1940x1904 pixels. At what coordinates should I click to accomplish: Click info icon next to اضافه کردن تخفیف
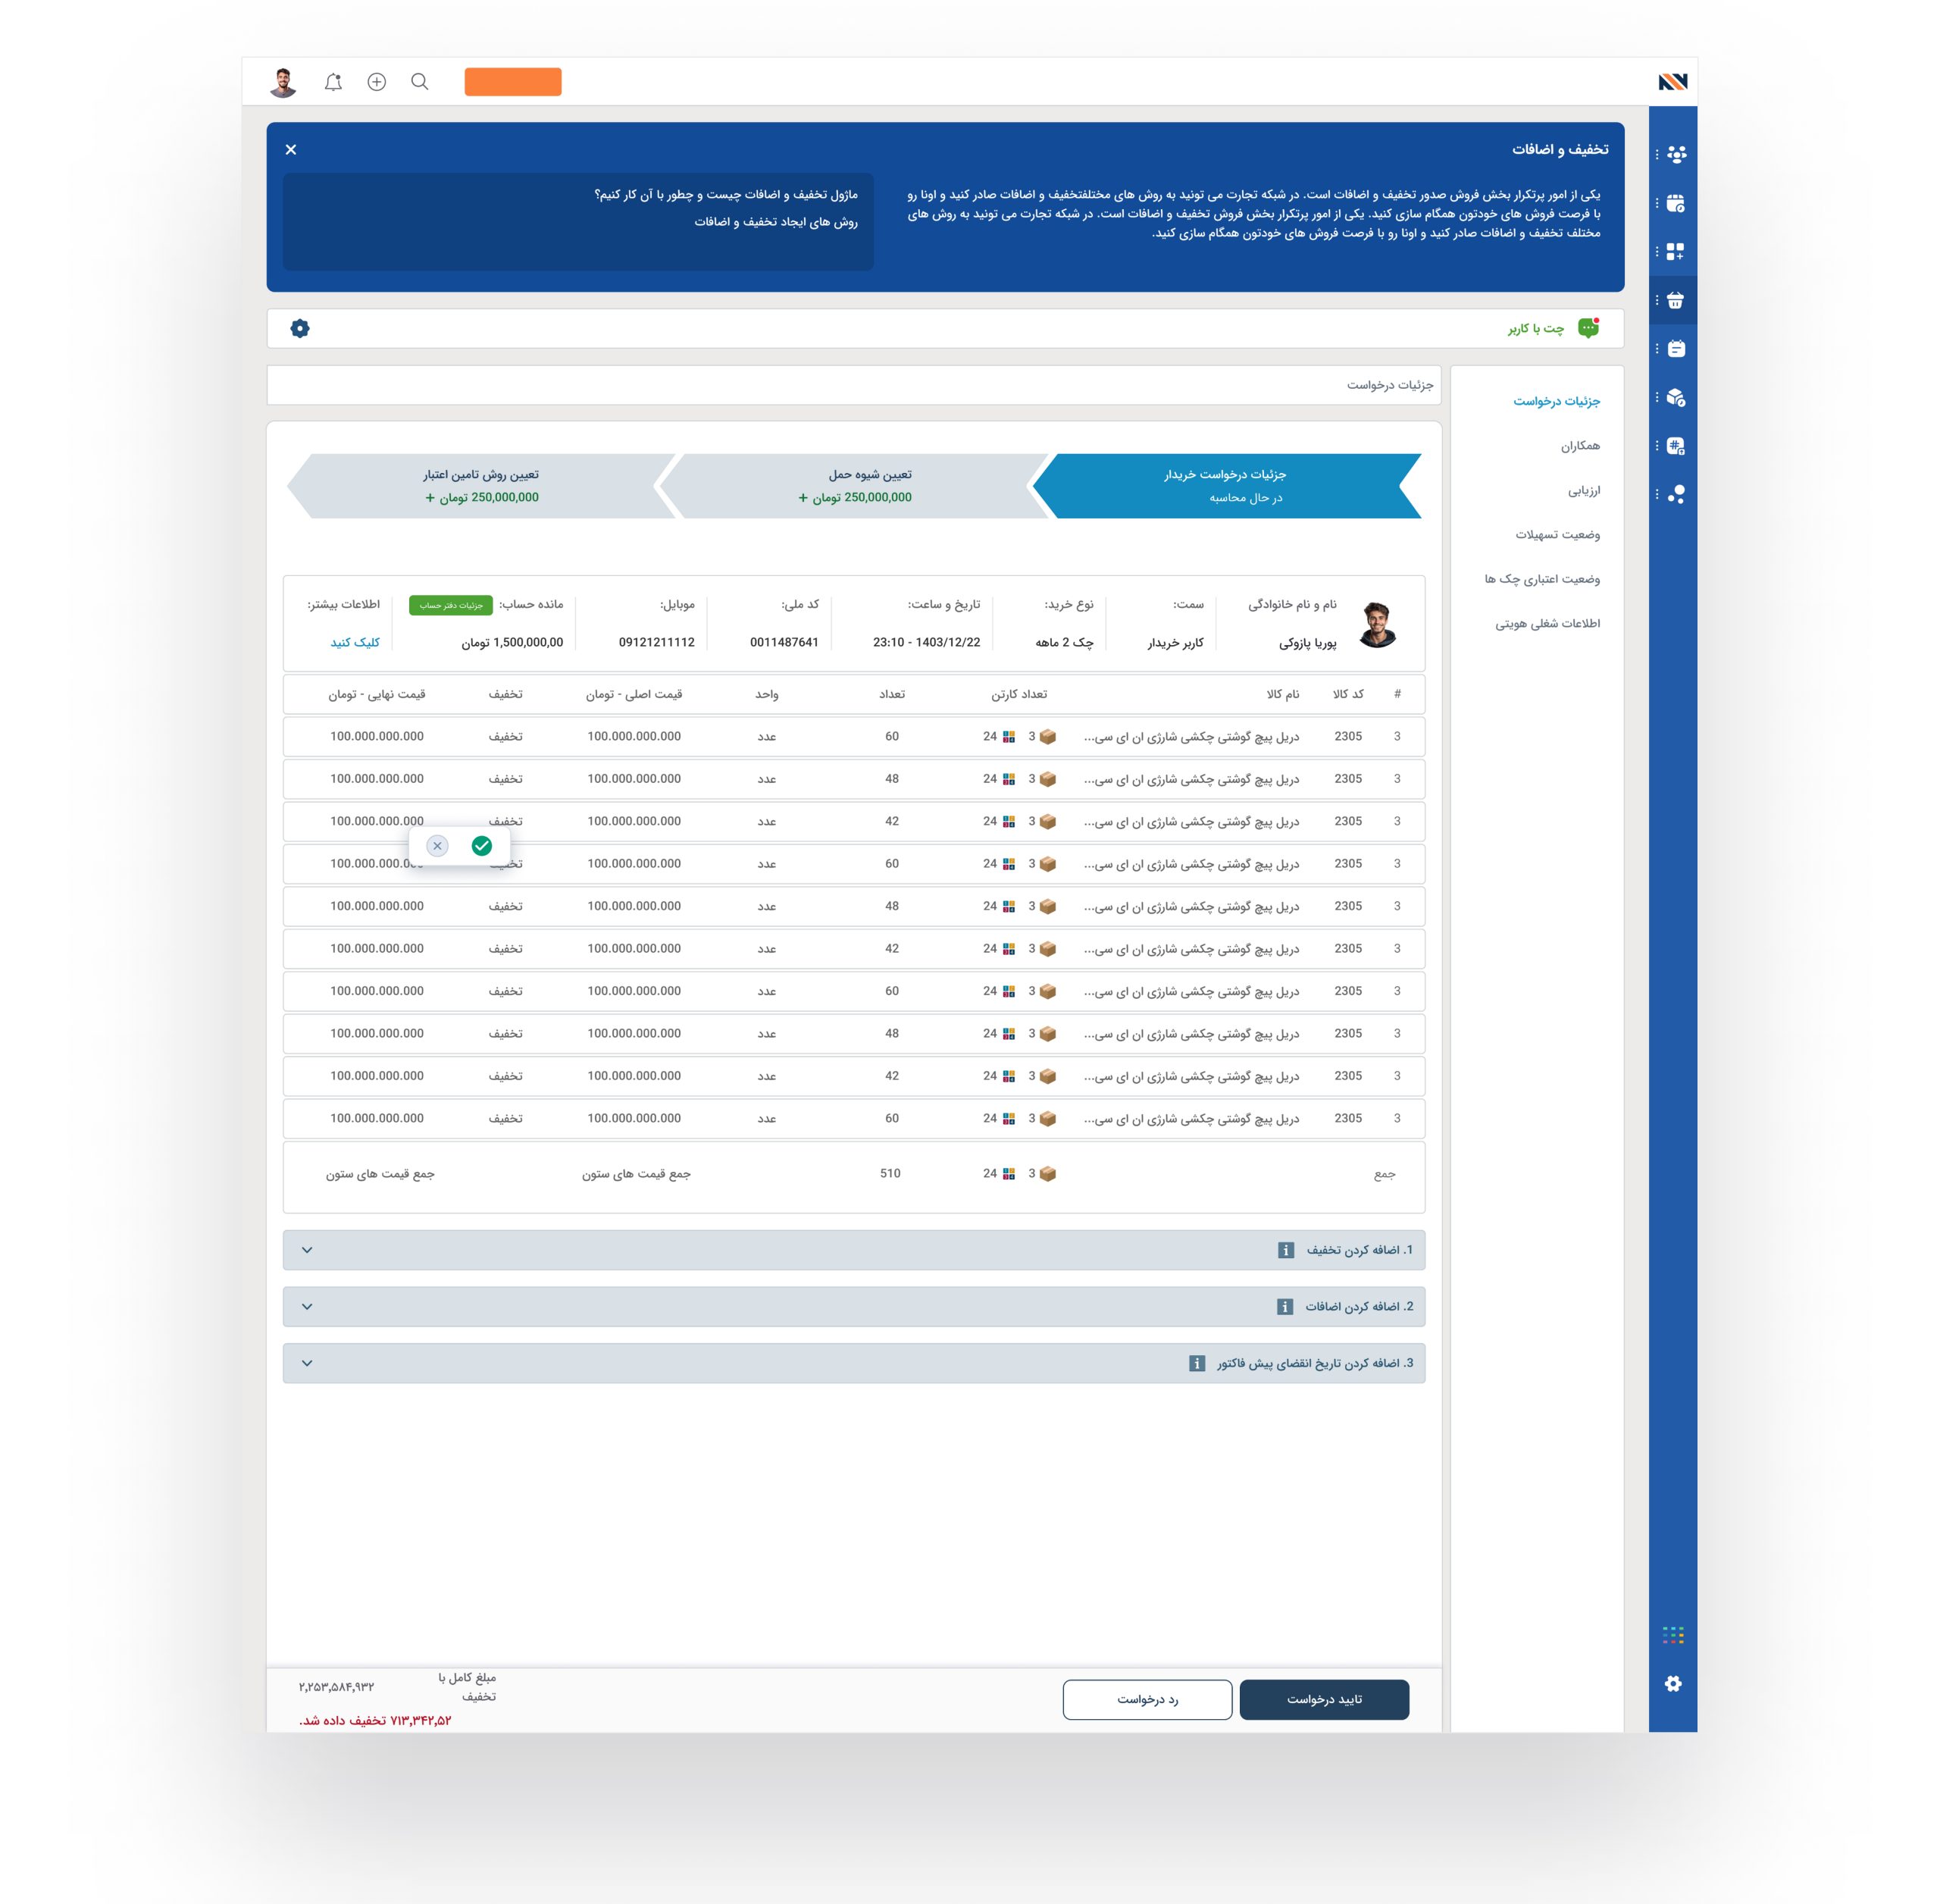(x=1286, y=1250)
